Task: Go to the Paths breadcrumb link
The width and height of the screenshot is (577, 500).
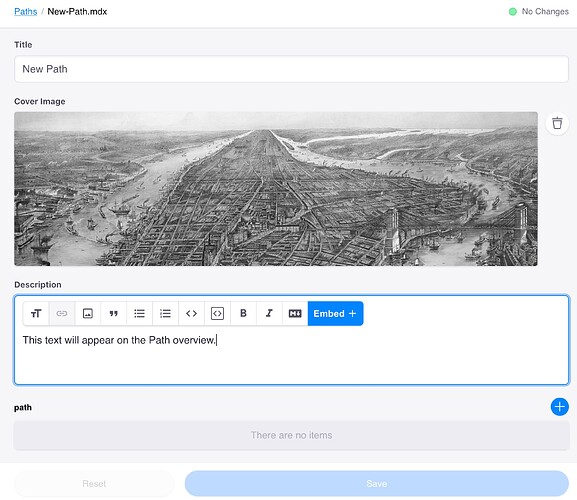Action: click(x=25, y=11)
